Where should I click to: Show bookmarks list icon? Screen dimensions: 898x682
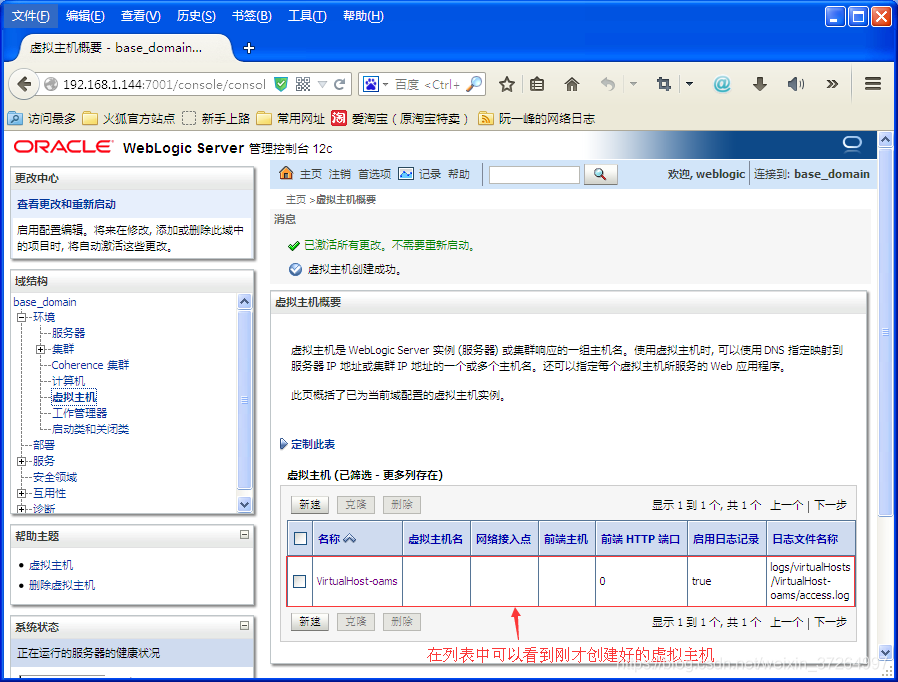537,85
